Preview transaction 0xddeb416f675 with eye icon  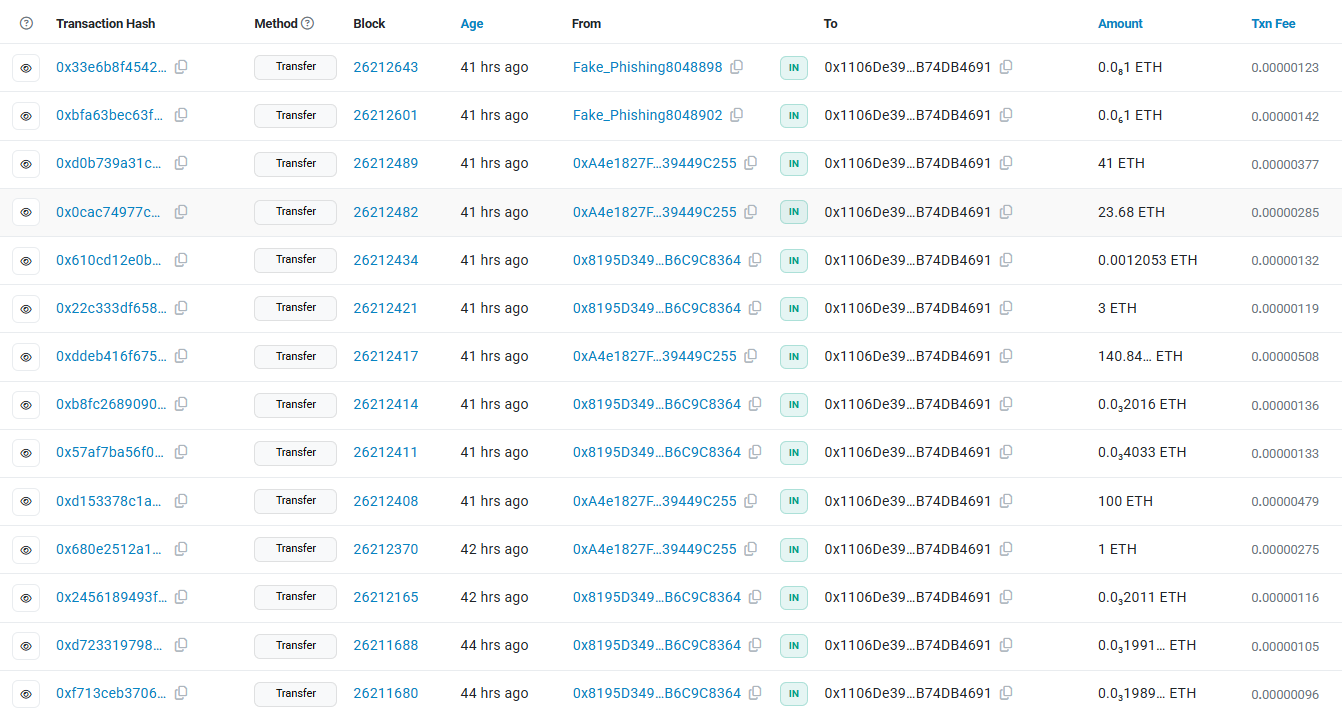(x=26, y=356)
